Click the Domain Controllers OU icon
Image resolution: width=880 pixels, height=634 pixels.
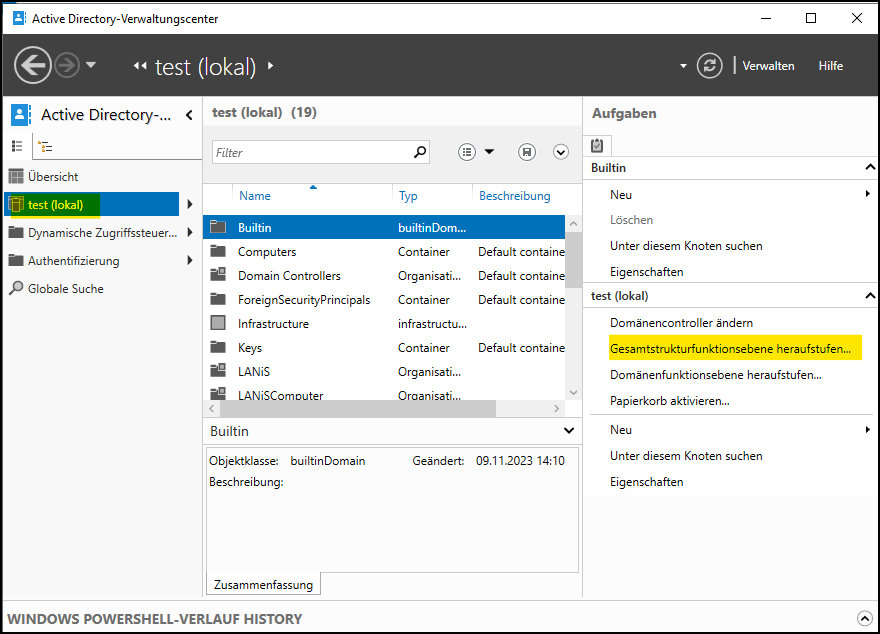pos(218,275)
